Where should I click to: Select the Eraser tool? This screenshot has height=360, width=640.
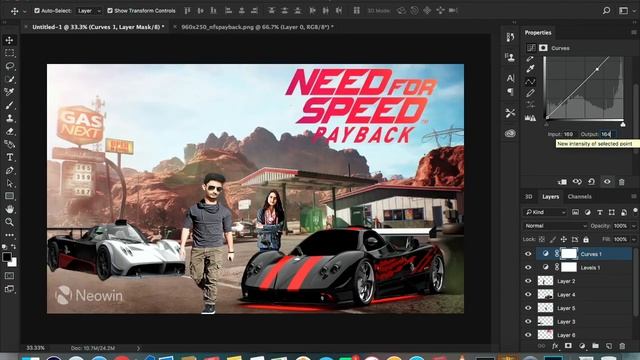(9, 131)
